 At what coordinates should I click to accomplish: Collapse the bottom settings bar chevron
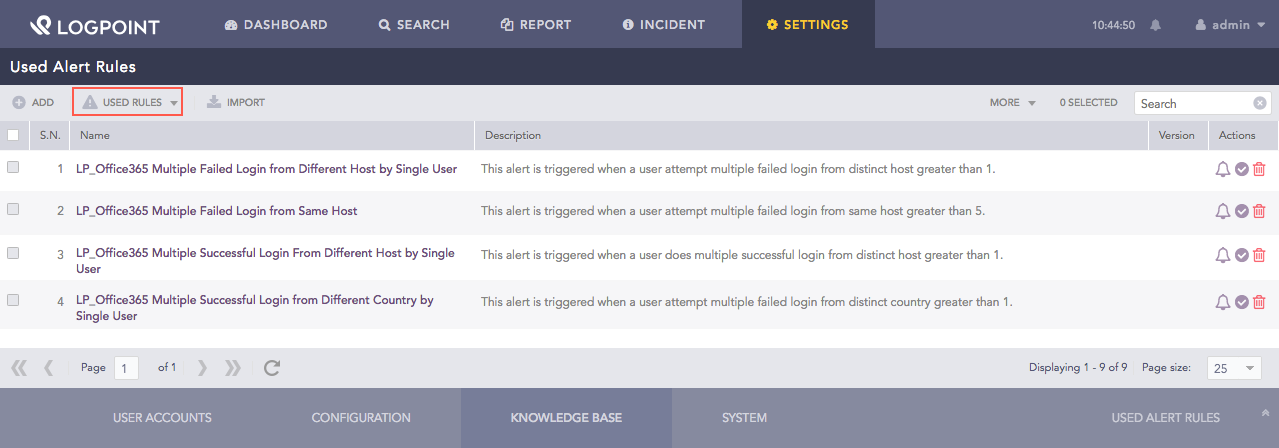[x=1265, y=412]
